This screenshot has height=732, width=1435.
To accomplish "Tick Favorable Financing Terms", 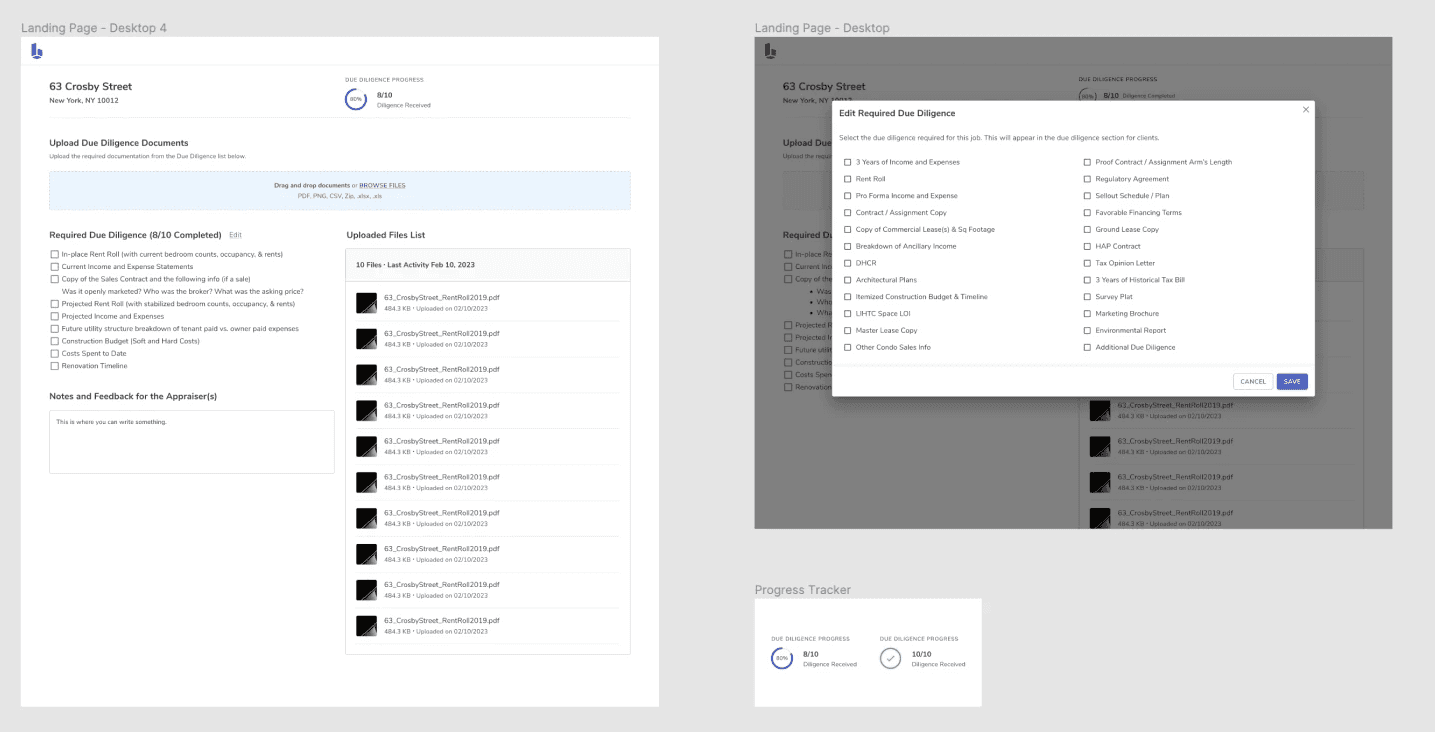I will pyautogui.click(x=1087, y=212).
